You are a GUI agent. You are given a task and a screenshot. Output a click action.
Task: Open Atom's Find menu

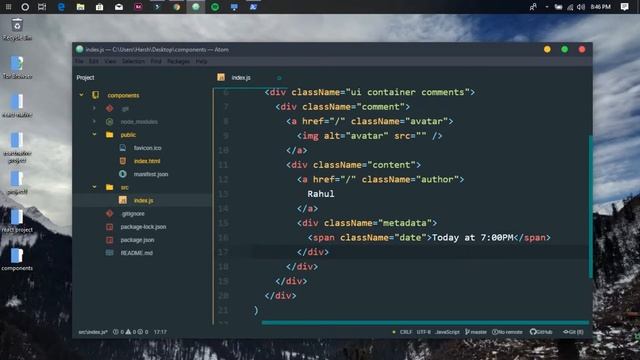(156, 61)
